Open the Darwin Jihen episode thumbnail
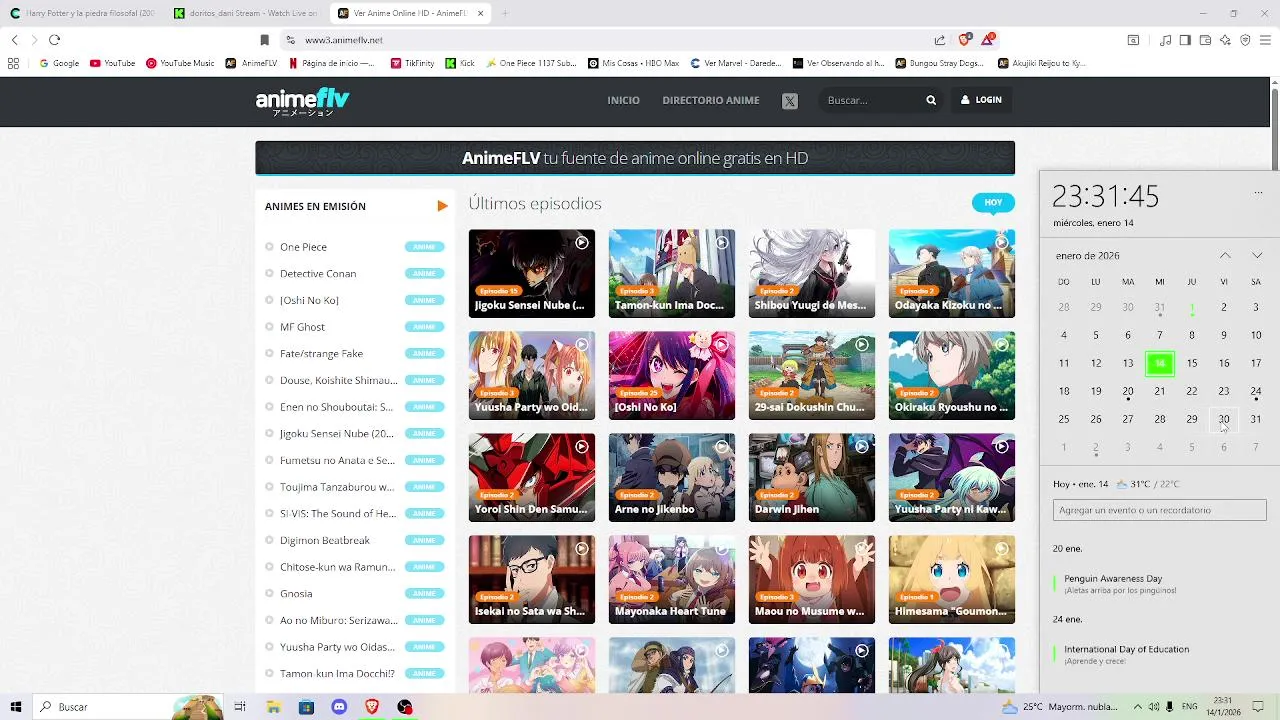1280x720 pixels. click(x=812, y=477)
